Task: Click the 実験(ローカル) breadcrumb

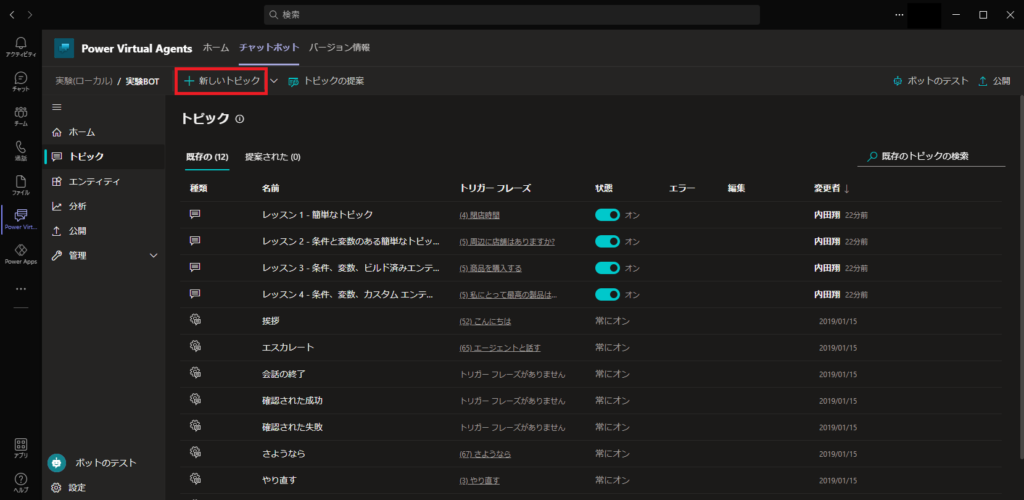Action: (x=84, y=82)
